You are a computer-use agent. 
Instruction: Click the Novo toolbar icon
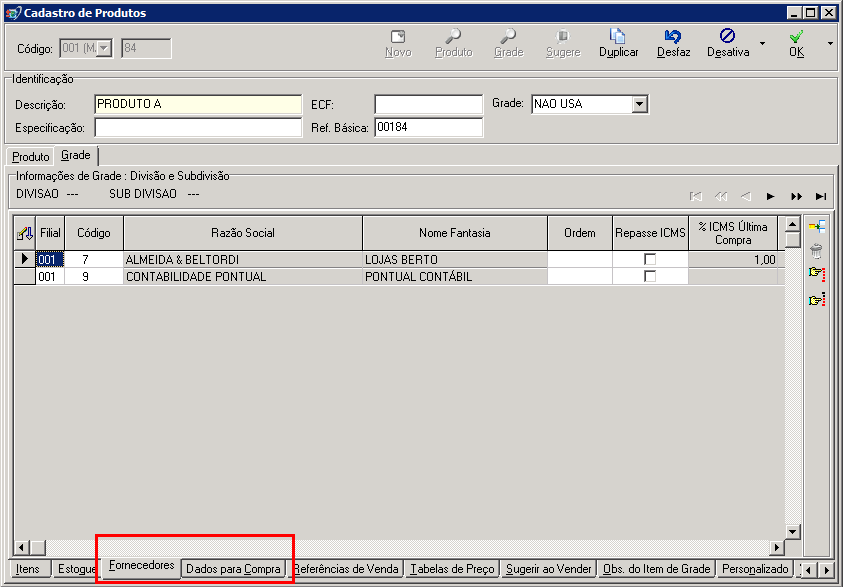pyautogui.click(x=398, y=37)
